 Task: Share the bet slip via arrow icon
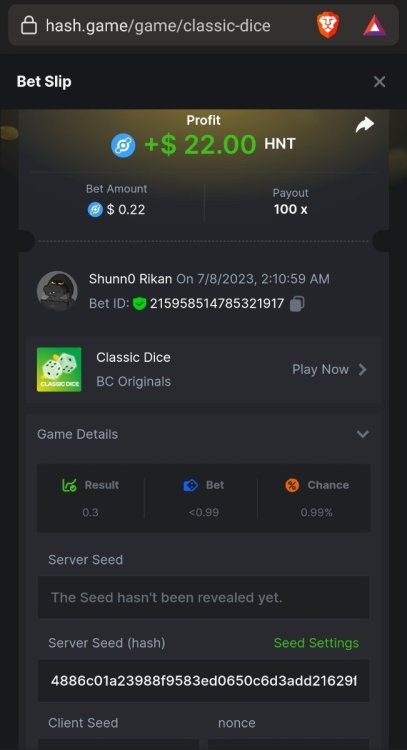[x=365, y=125]
